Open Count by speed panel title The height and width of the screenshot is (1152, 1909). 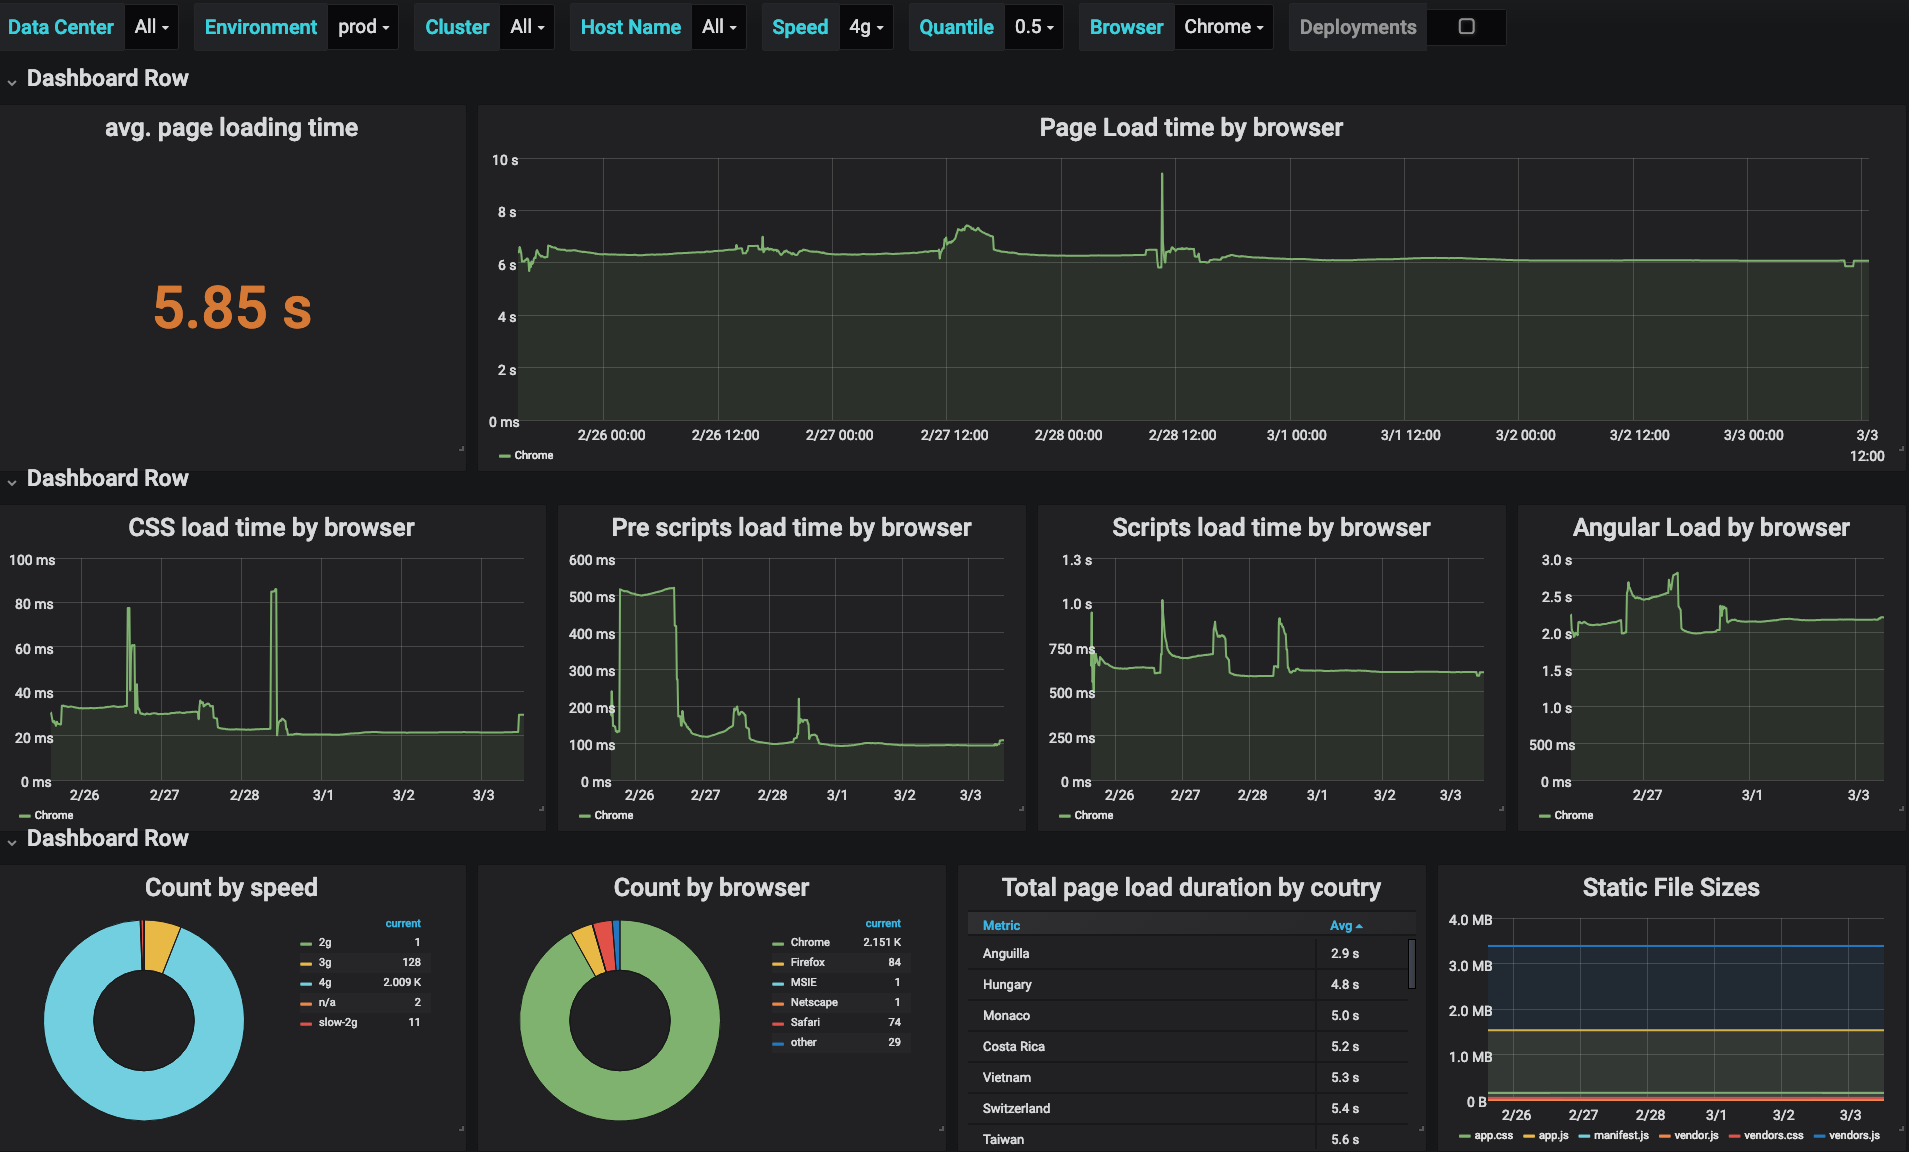coord(231,888)
